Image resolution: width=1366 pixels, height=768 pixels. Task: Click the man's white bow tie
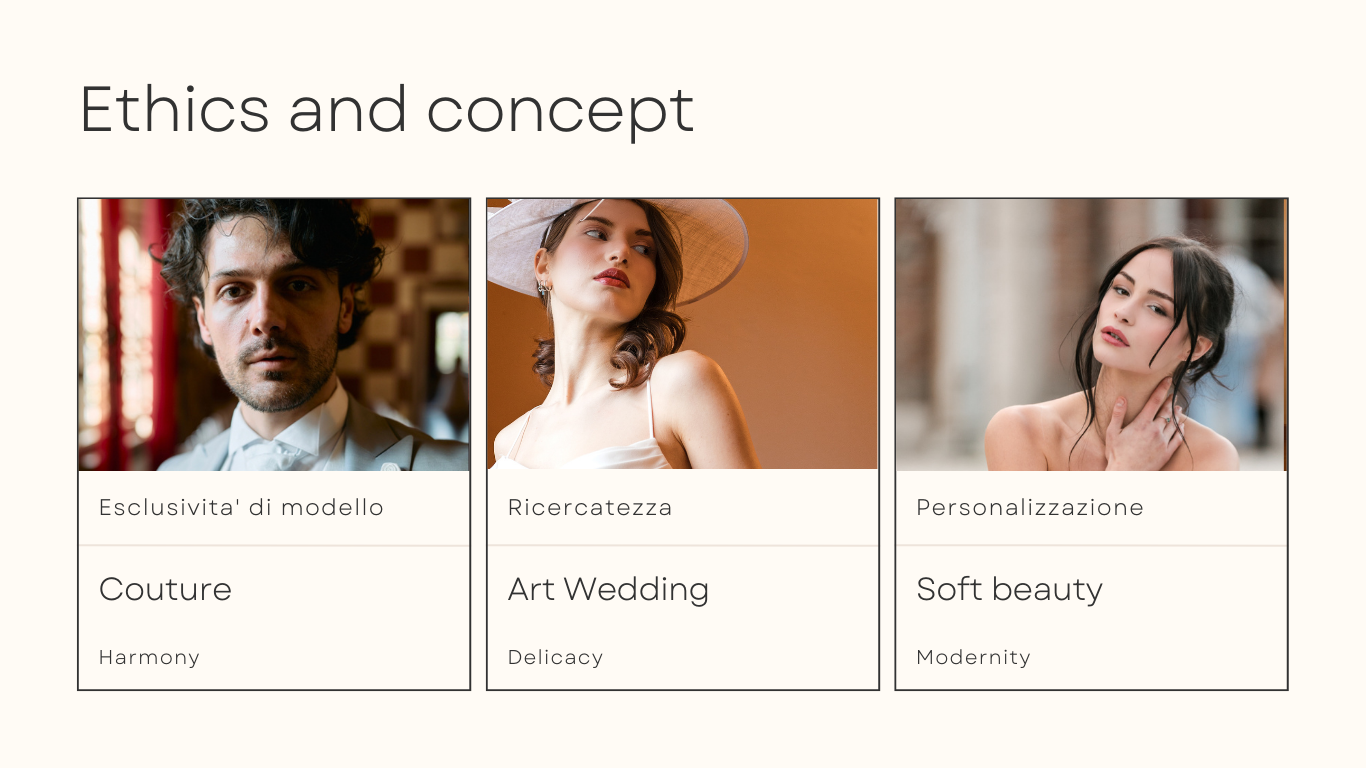point(262,453)
